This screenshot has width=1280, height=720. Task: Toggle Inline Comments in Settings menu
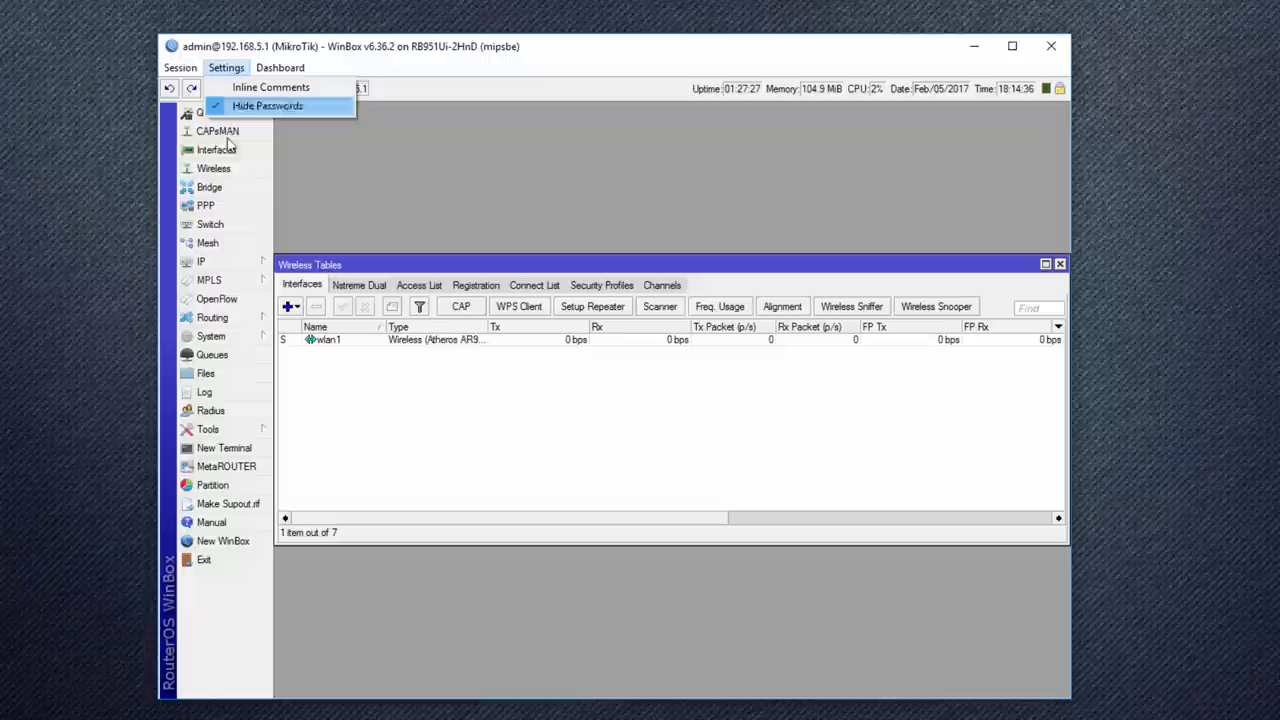(x=280, y=87)
